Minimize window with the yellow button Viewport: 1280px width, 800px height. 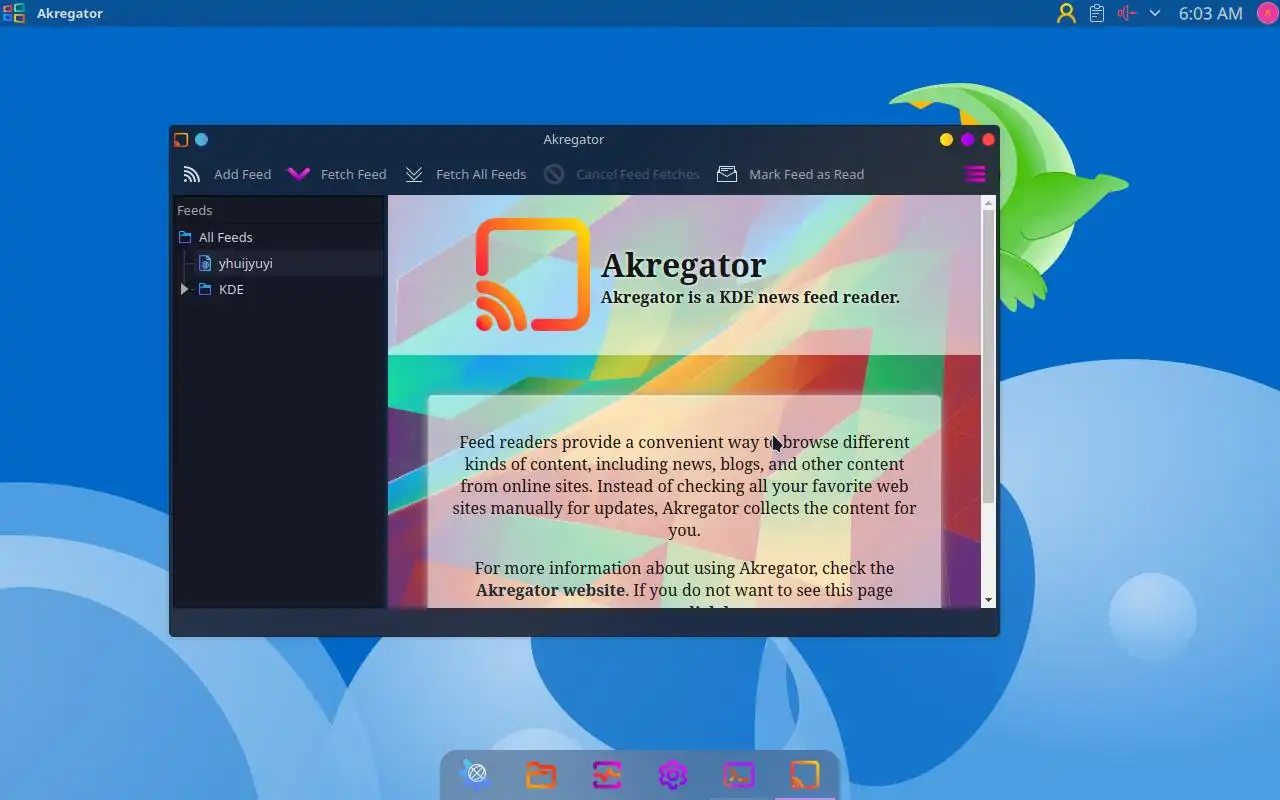946,140
